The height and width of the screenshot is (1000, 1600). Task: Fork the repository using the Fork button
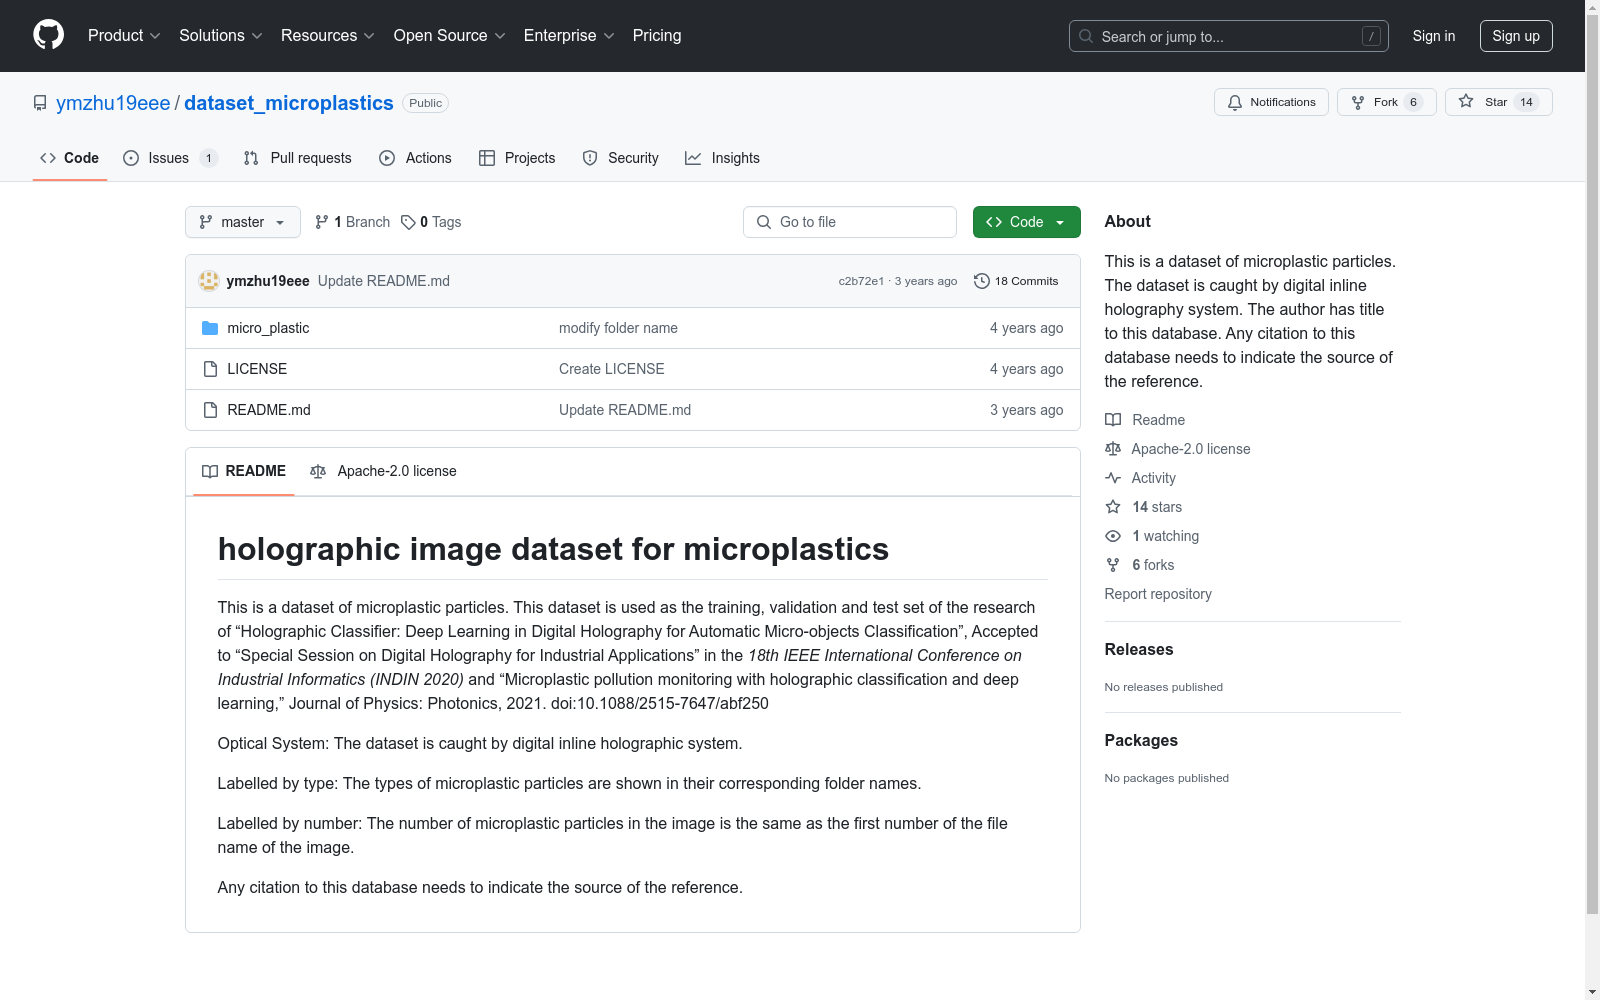[1386, 102]
